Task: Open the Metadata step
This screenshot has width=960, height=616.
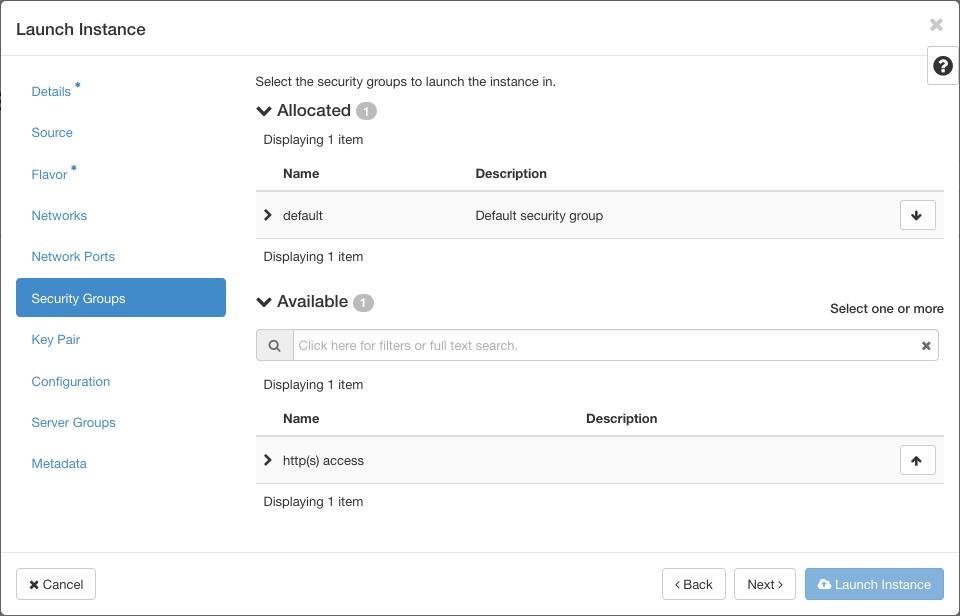Action: click(x=58, y=463)
